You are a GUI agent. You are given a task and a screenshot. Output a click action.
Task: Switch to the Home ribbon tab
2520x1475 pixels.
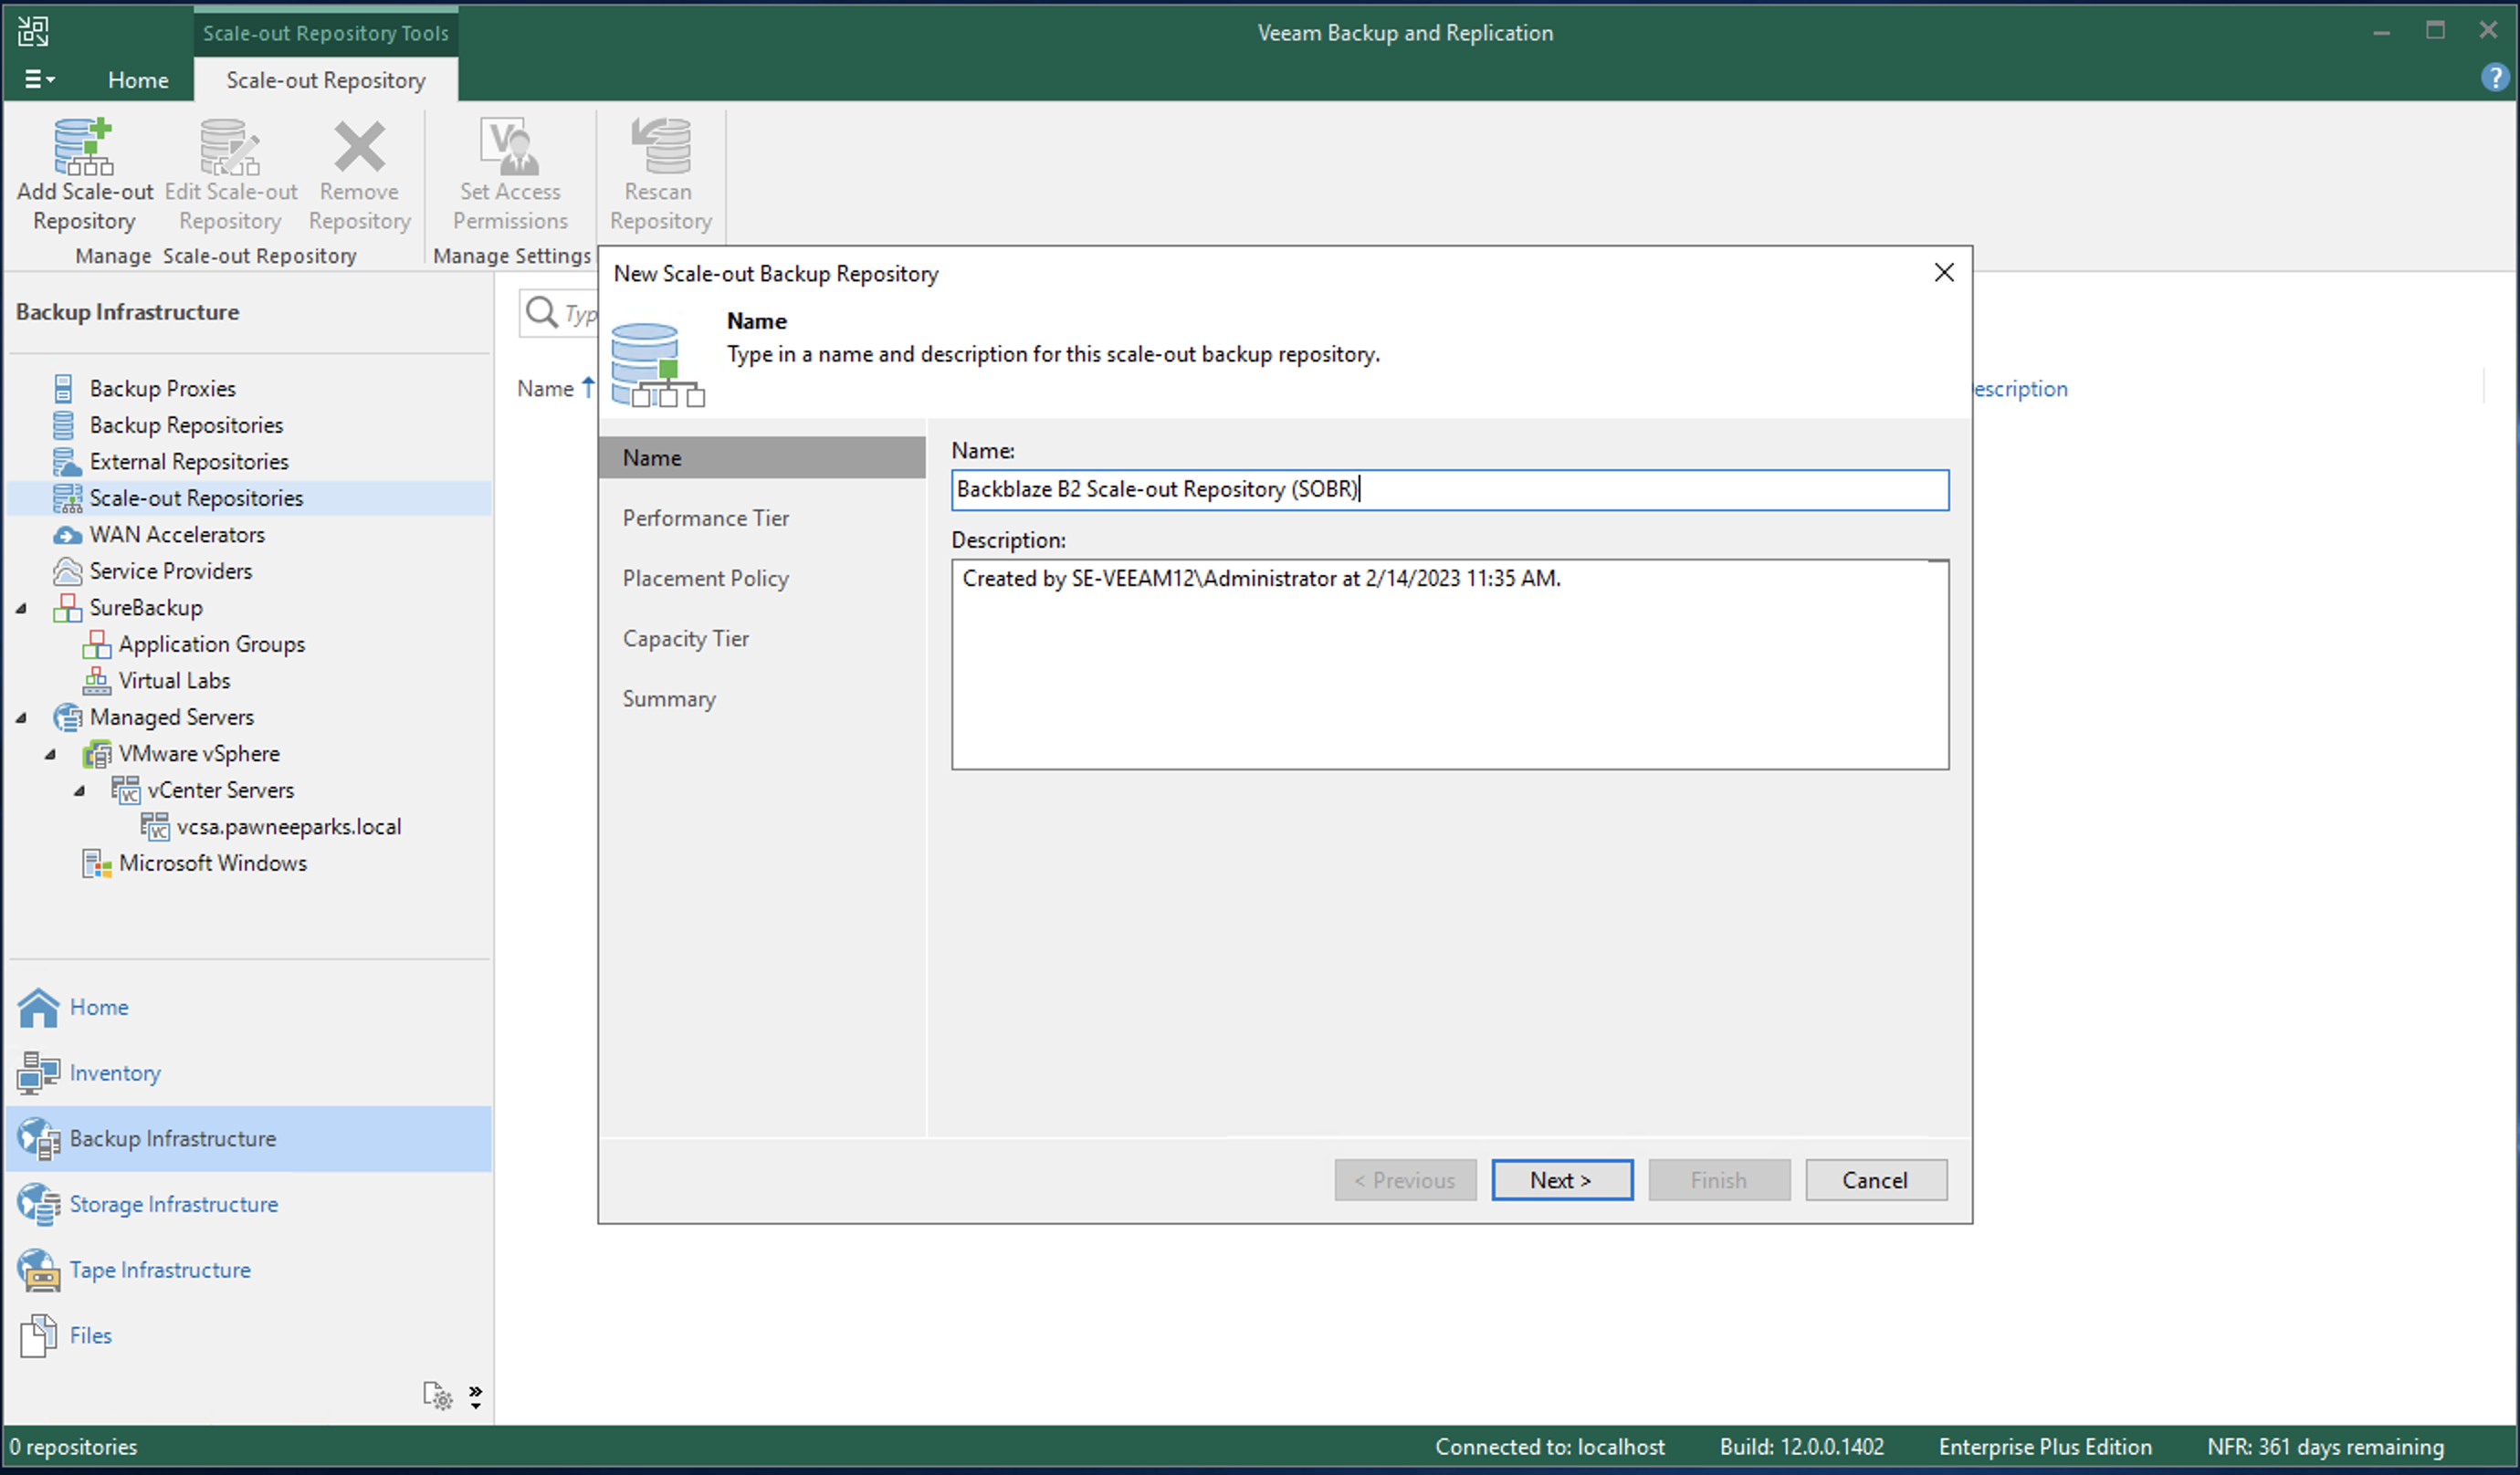click(x=138, y=80)
